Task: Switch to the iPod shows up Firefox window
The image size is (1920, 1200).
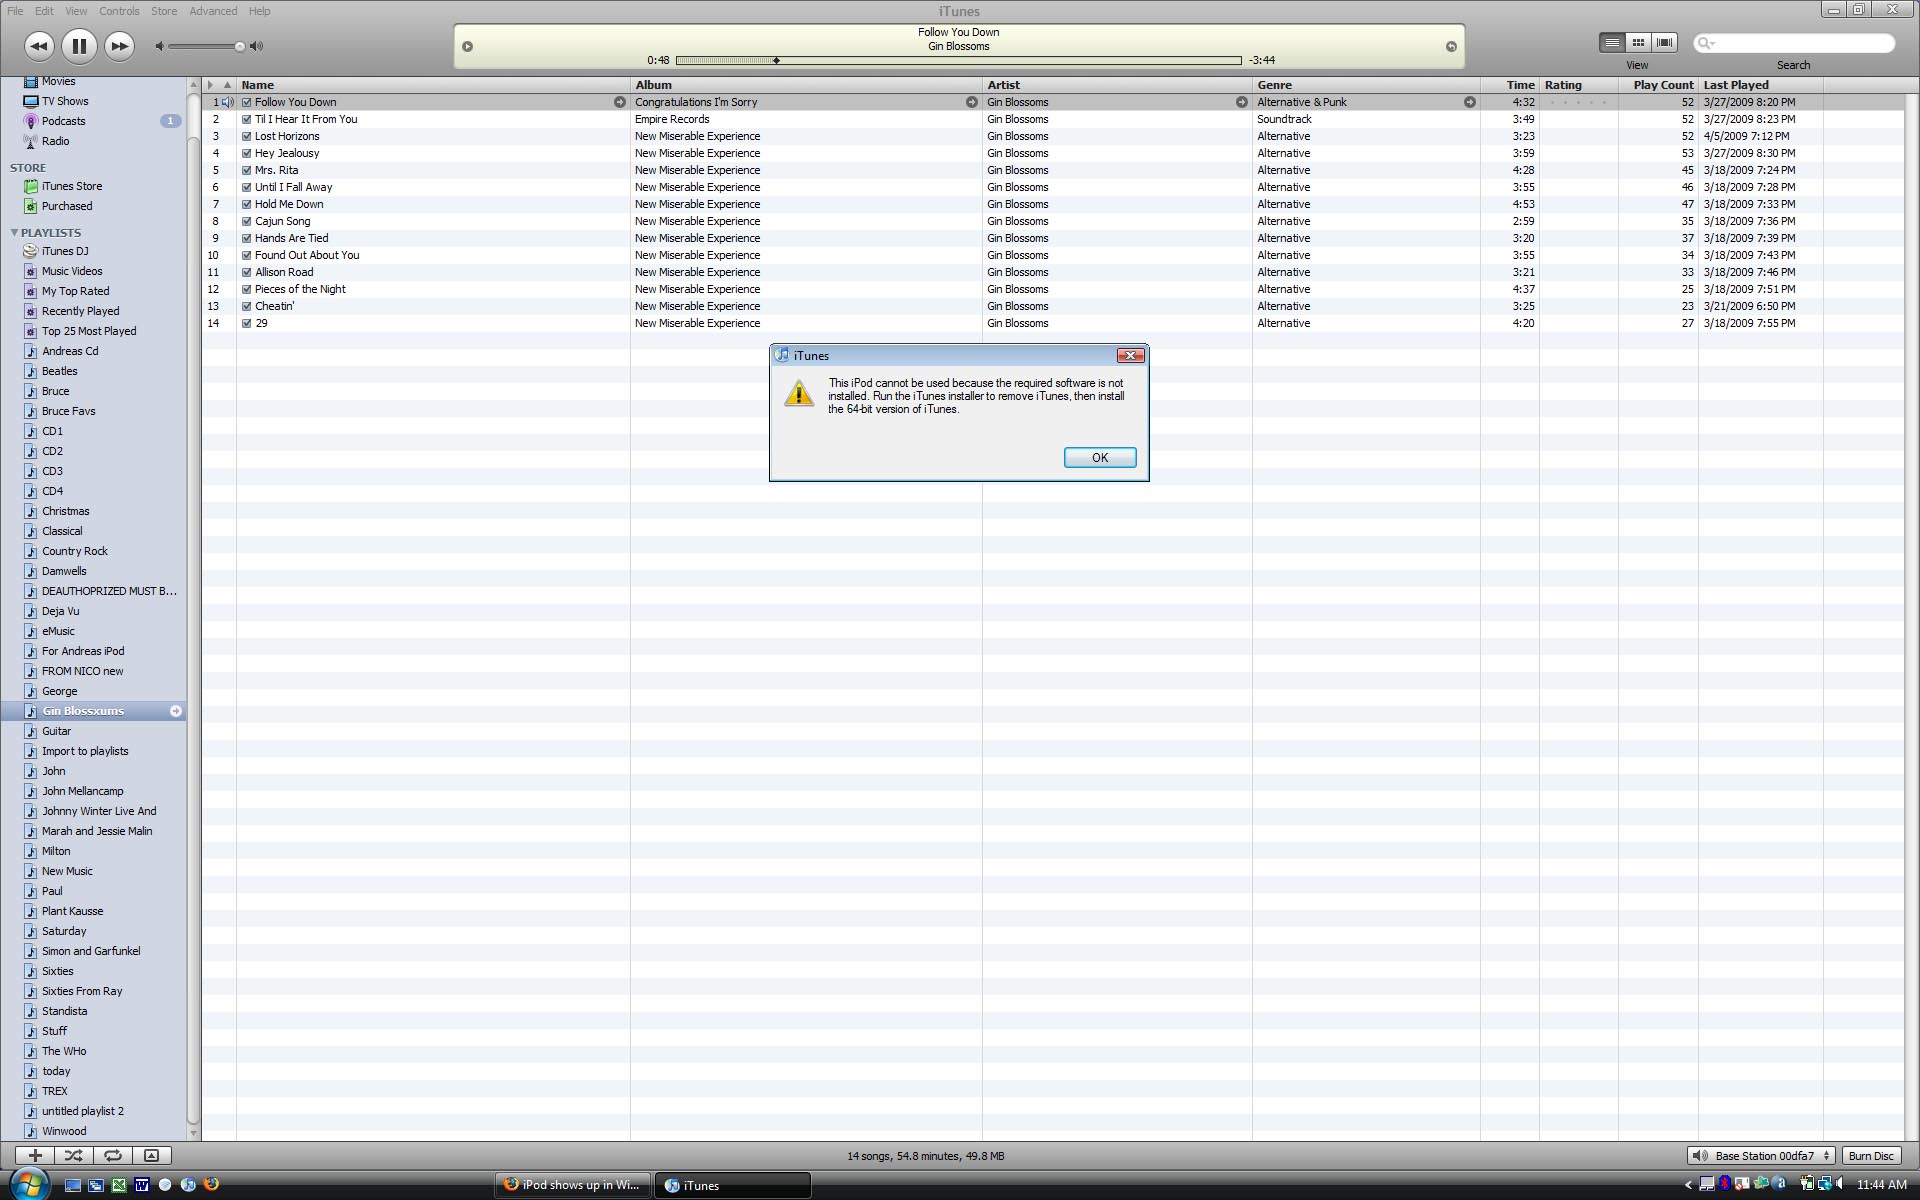Action: point(572,1185)
